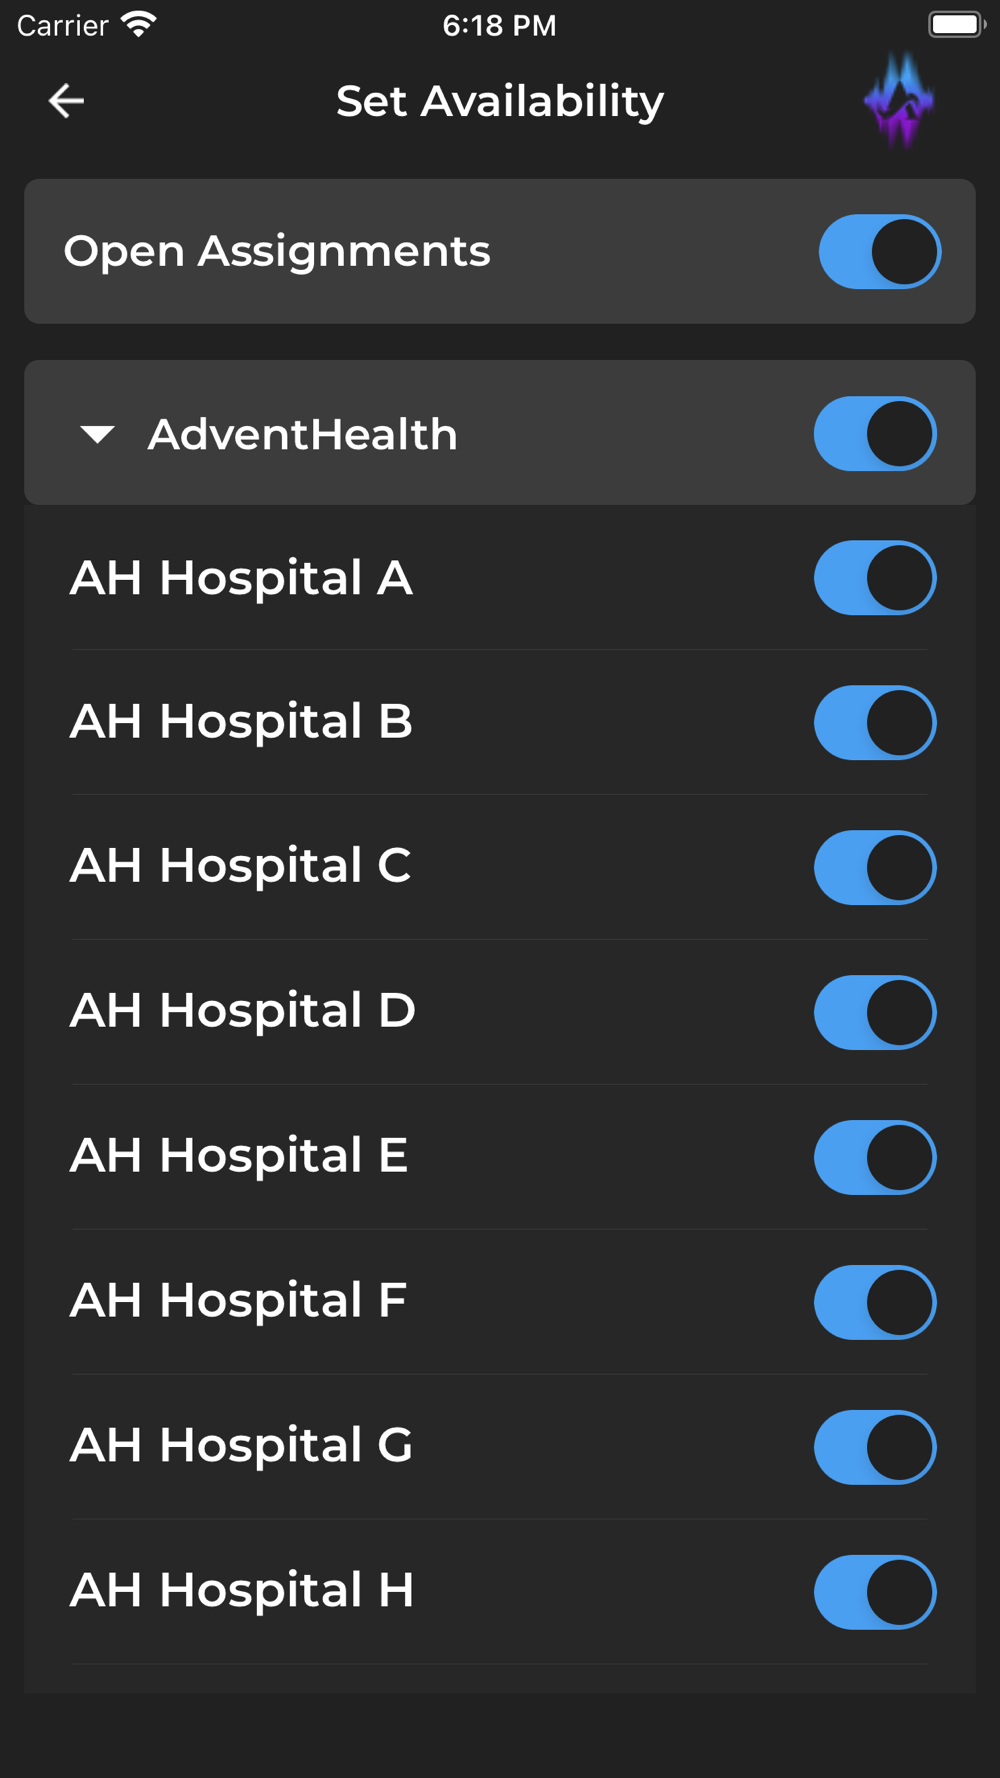Turn off AH Hospital E availability
Viewport: 1000px width, 1778px height.
[875, 1157]
